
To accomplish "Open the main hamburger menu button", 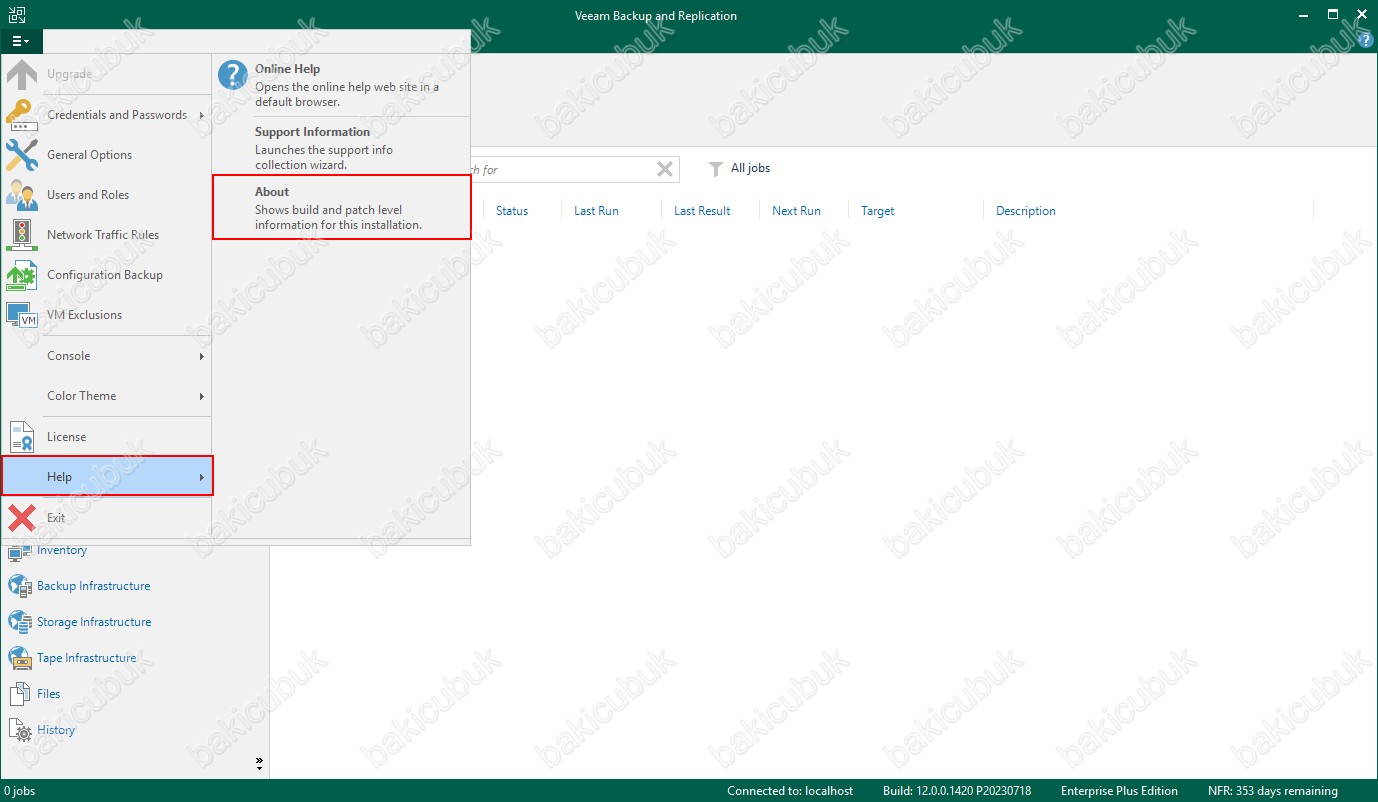I will [x=21, y=41].
